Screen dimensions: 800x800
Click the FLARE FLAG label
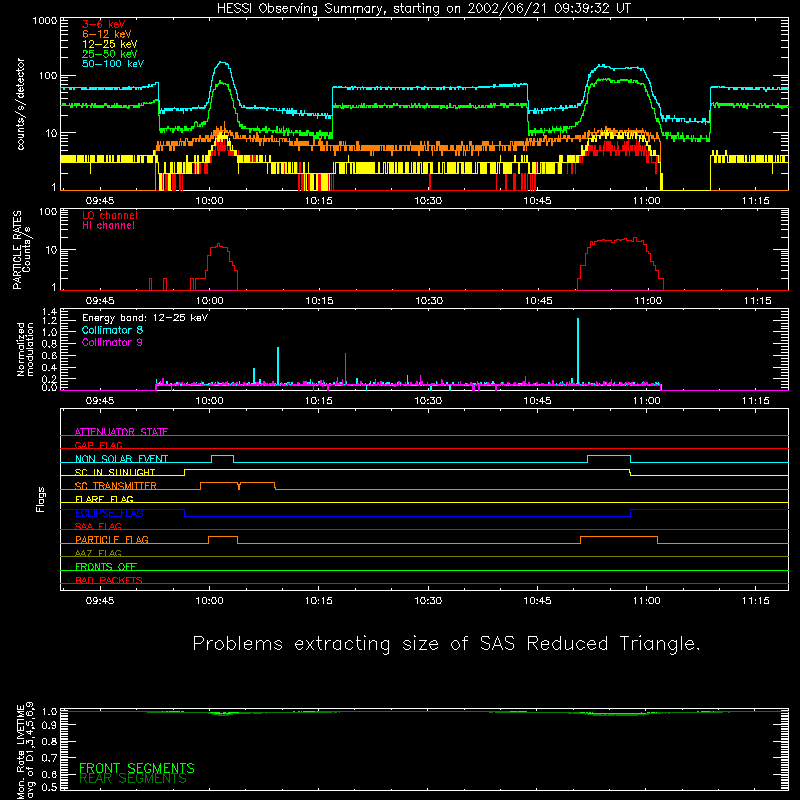coord(104,499)
